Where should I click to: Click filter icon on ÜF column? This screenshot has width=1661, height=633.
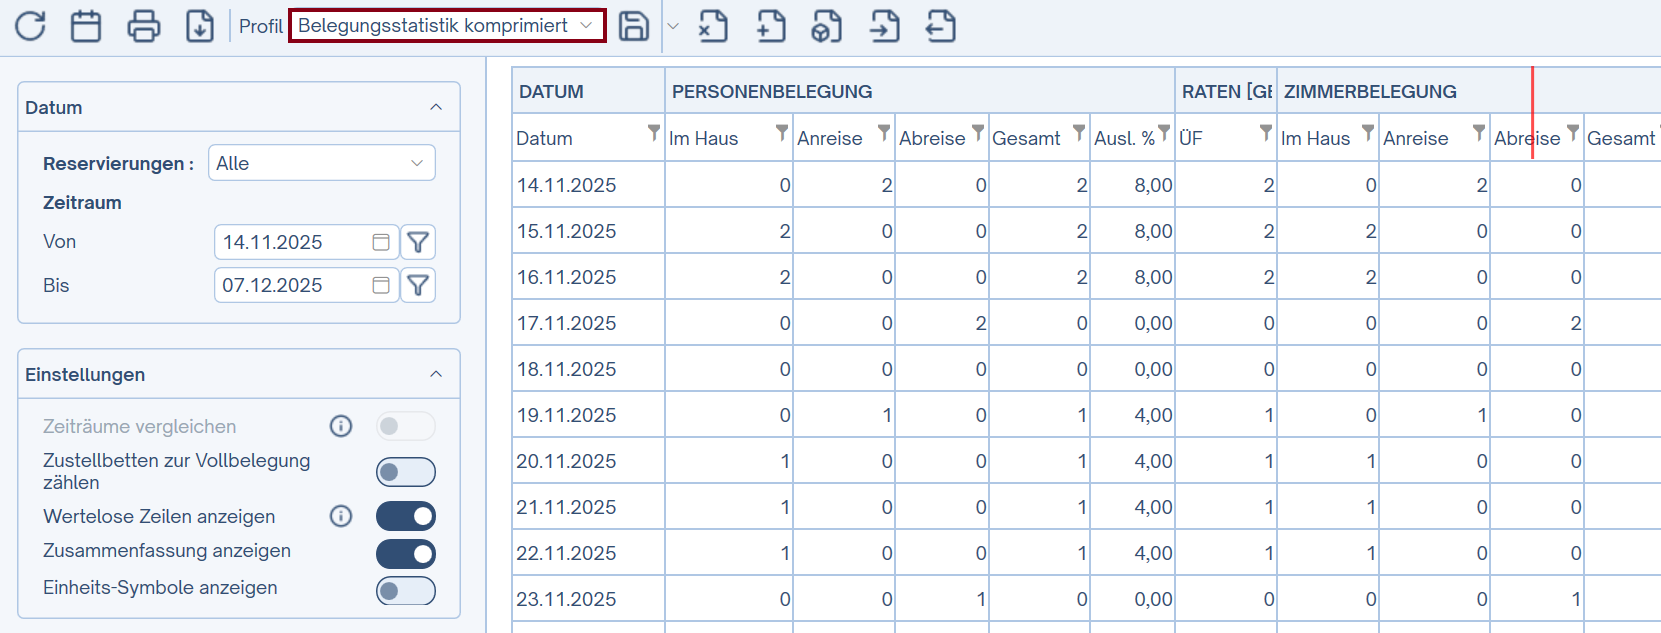(1266, 132)
